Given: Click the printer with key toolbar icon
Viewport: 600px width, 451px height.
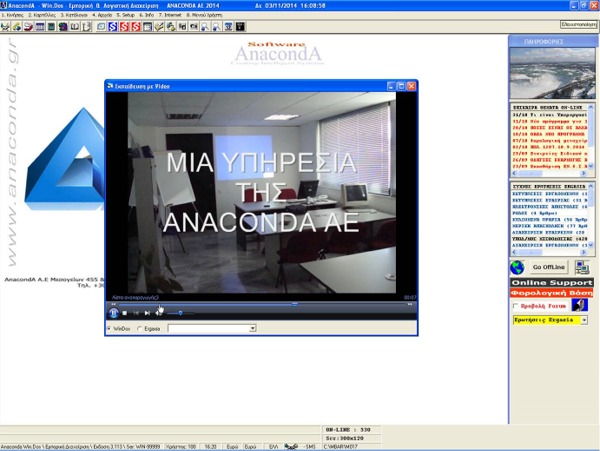Looking at the screenshot, I should coord(171,26).
